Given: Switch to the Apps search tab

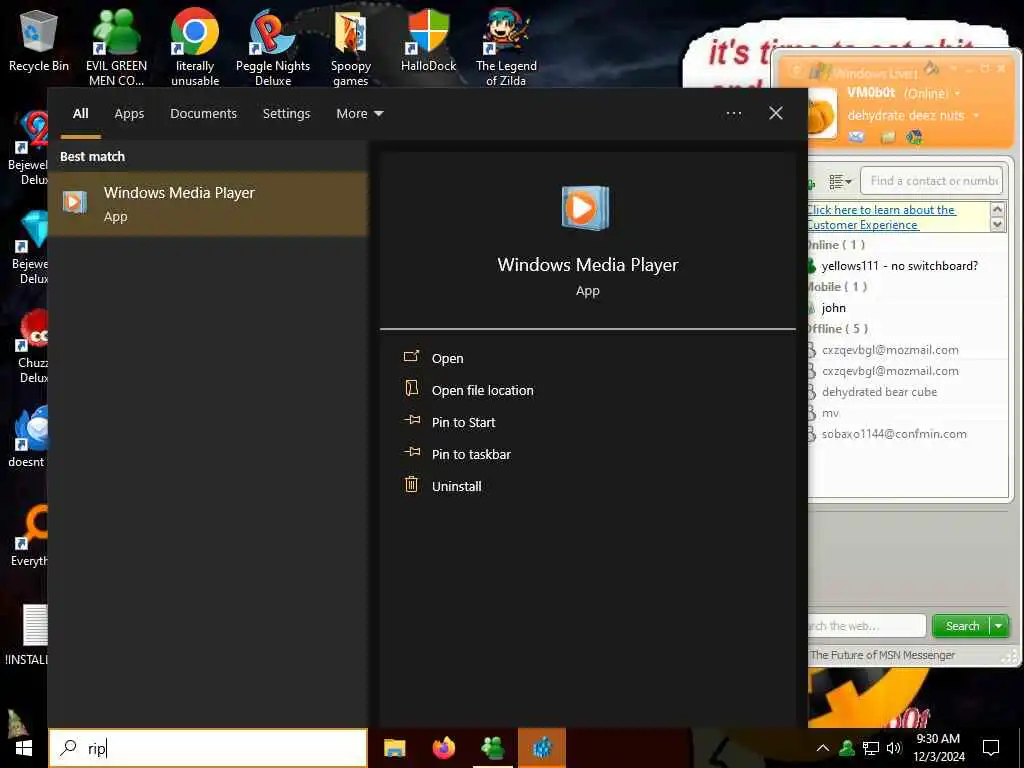Looking at the screenshot, I should [129, 114].
